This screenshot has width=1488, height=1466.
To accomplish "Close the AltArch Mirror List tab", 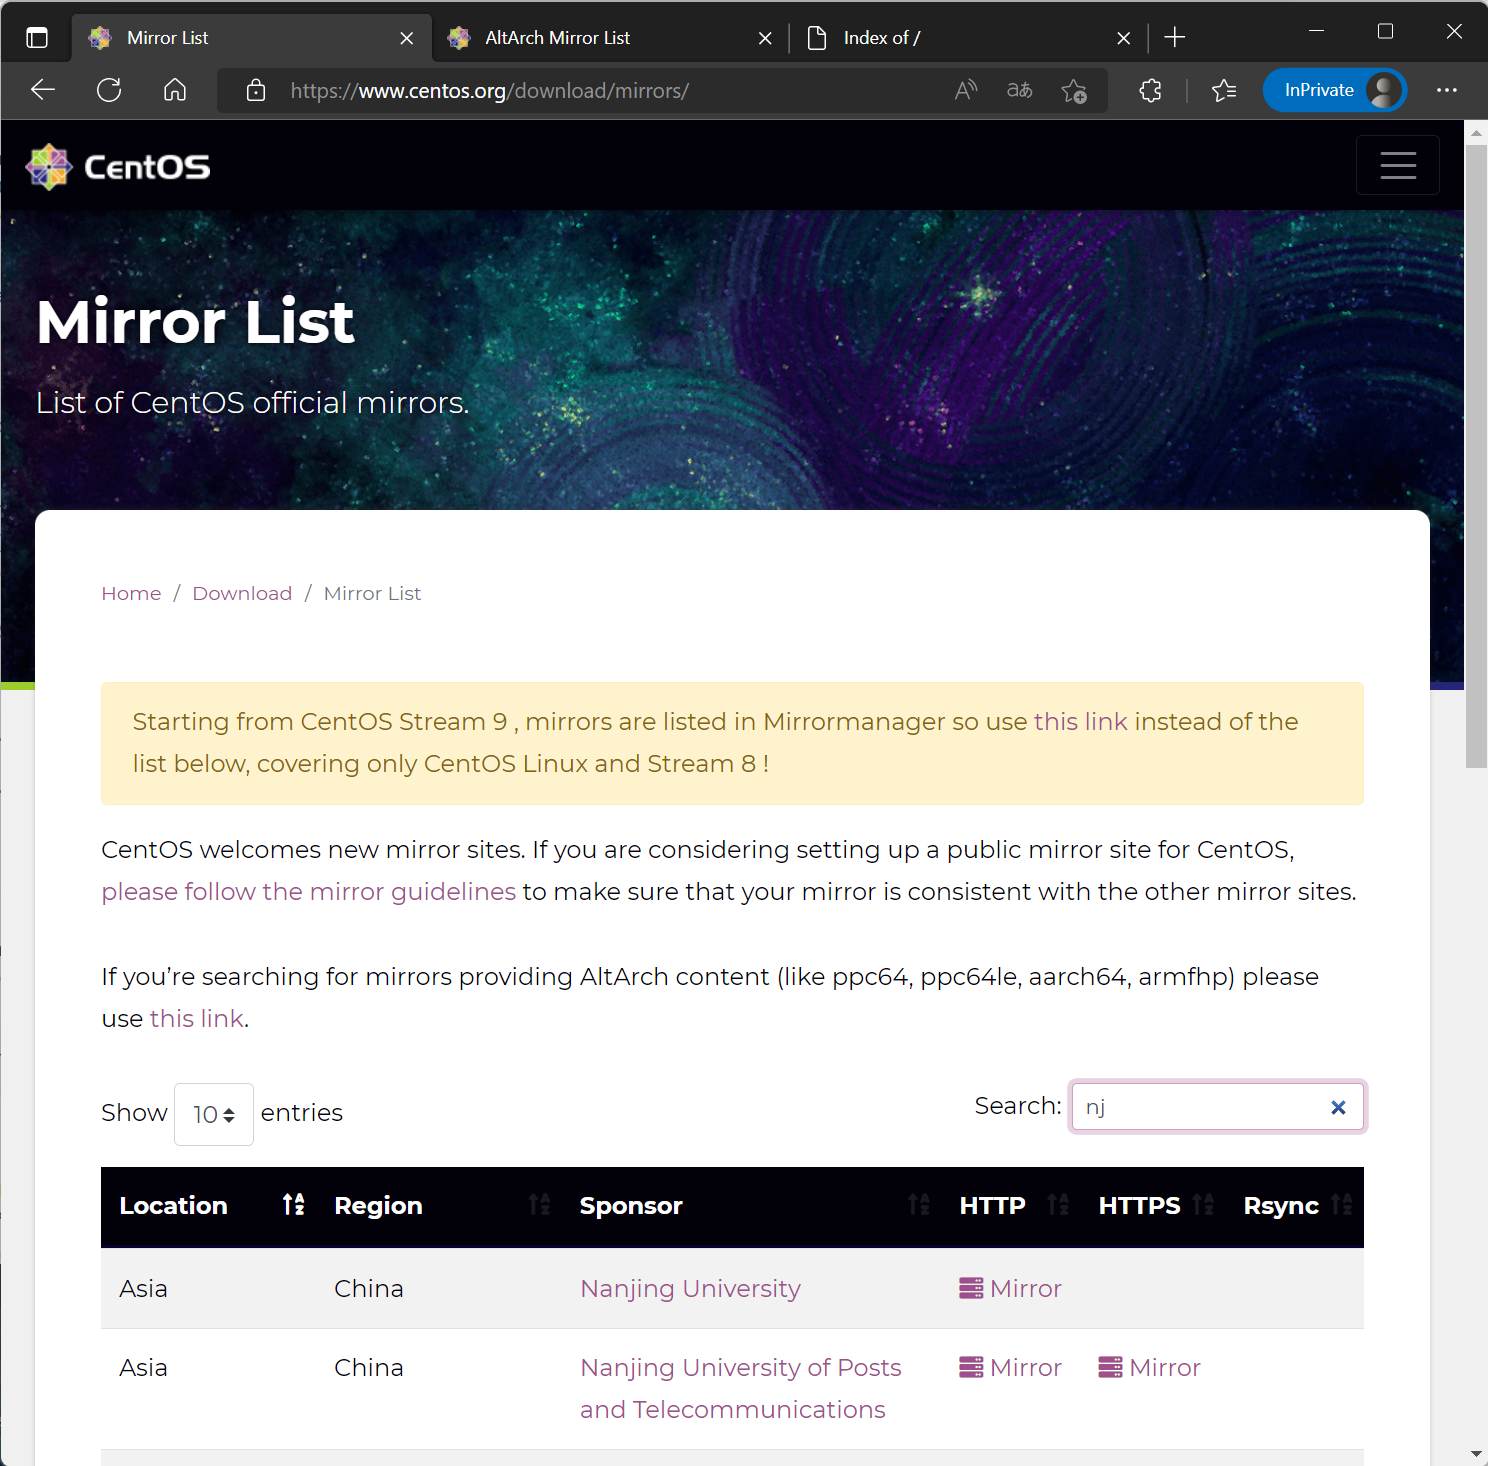I will (765, 38).
